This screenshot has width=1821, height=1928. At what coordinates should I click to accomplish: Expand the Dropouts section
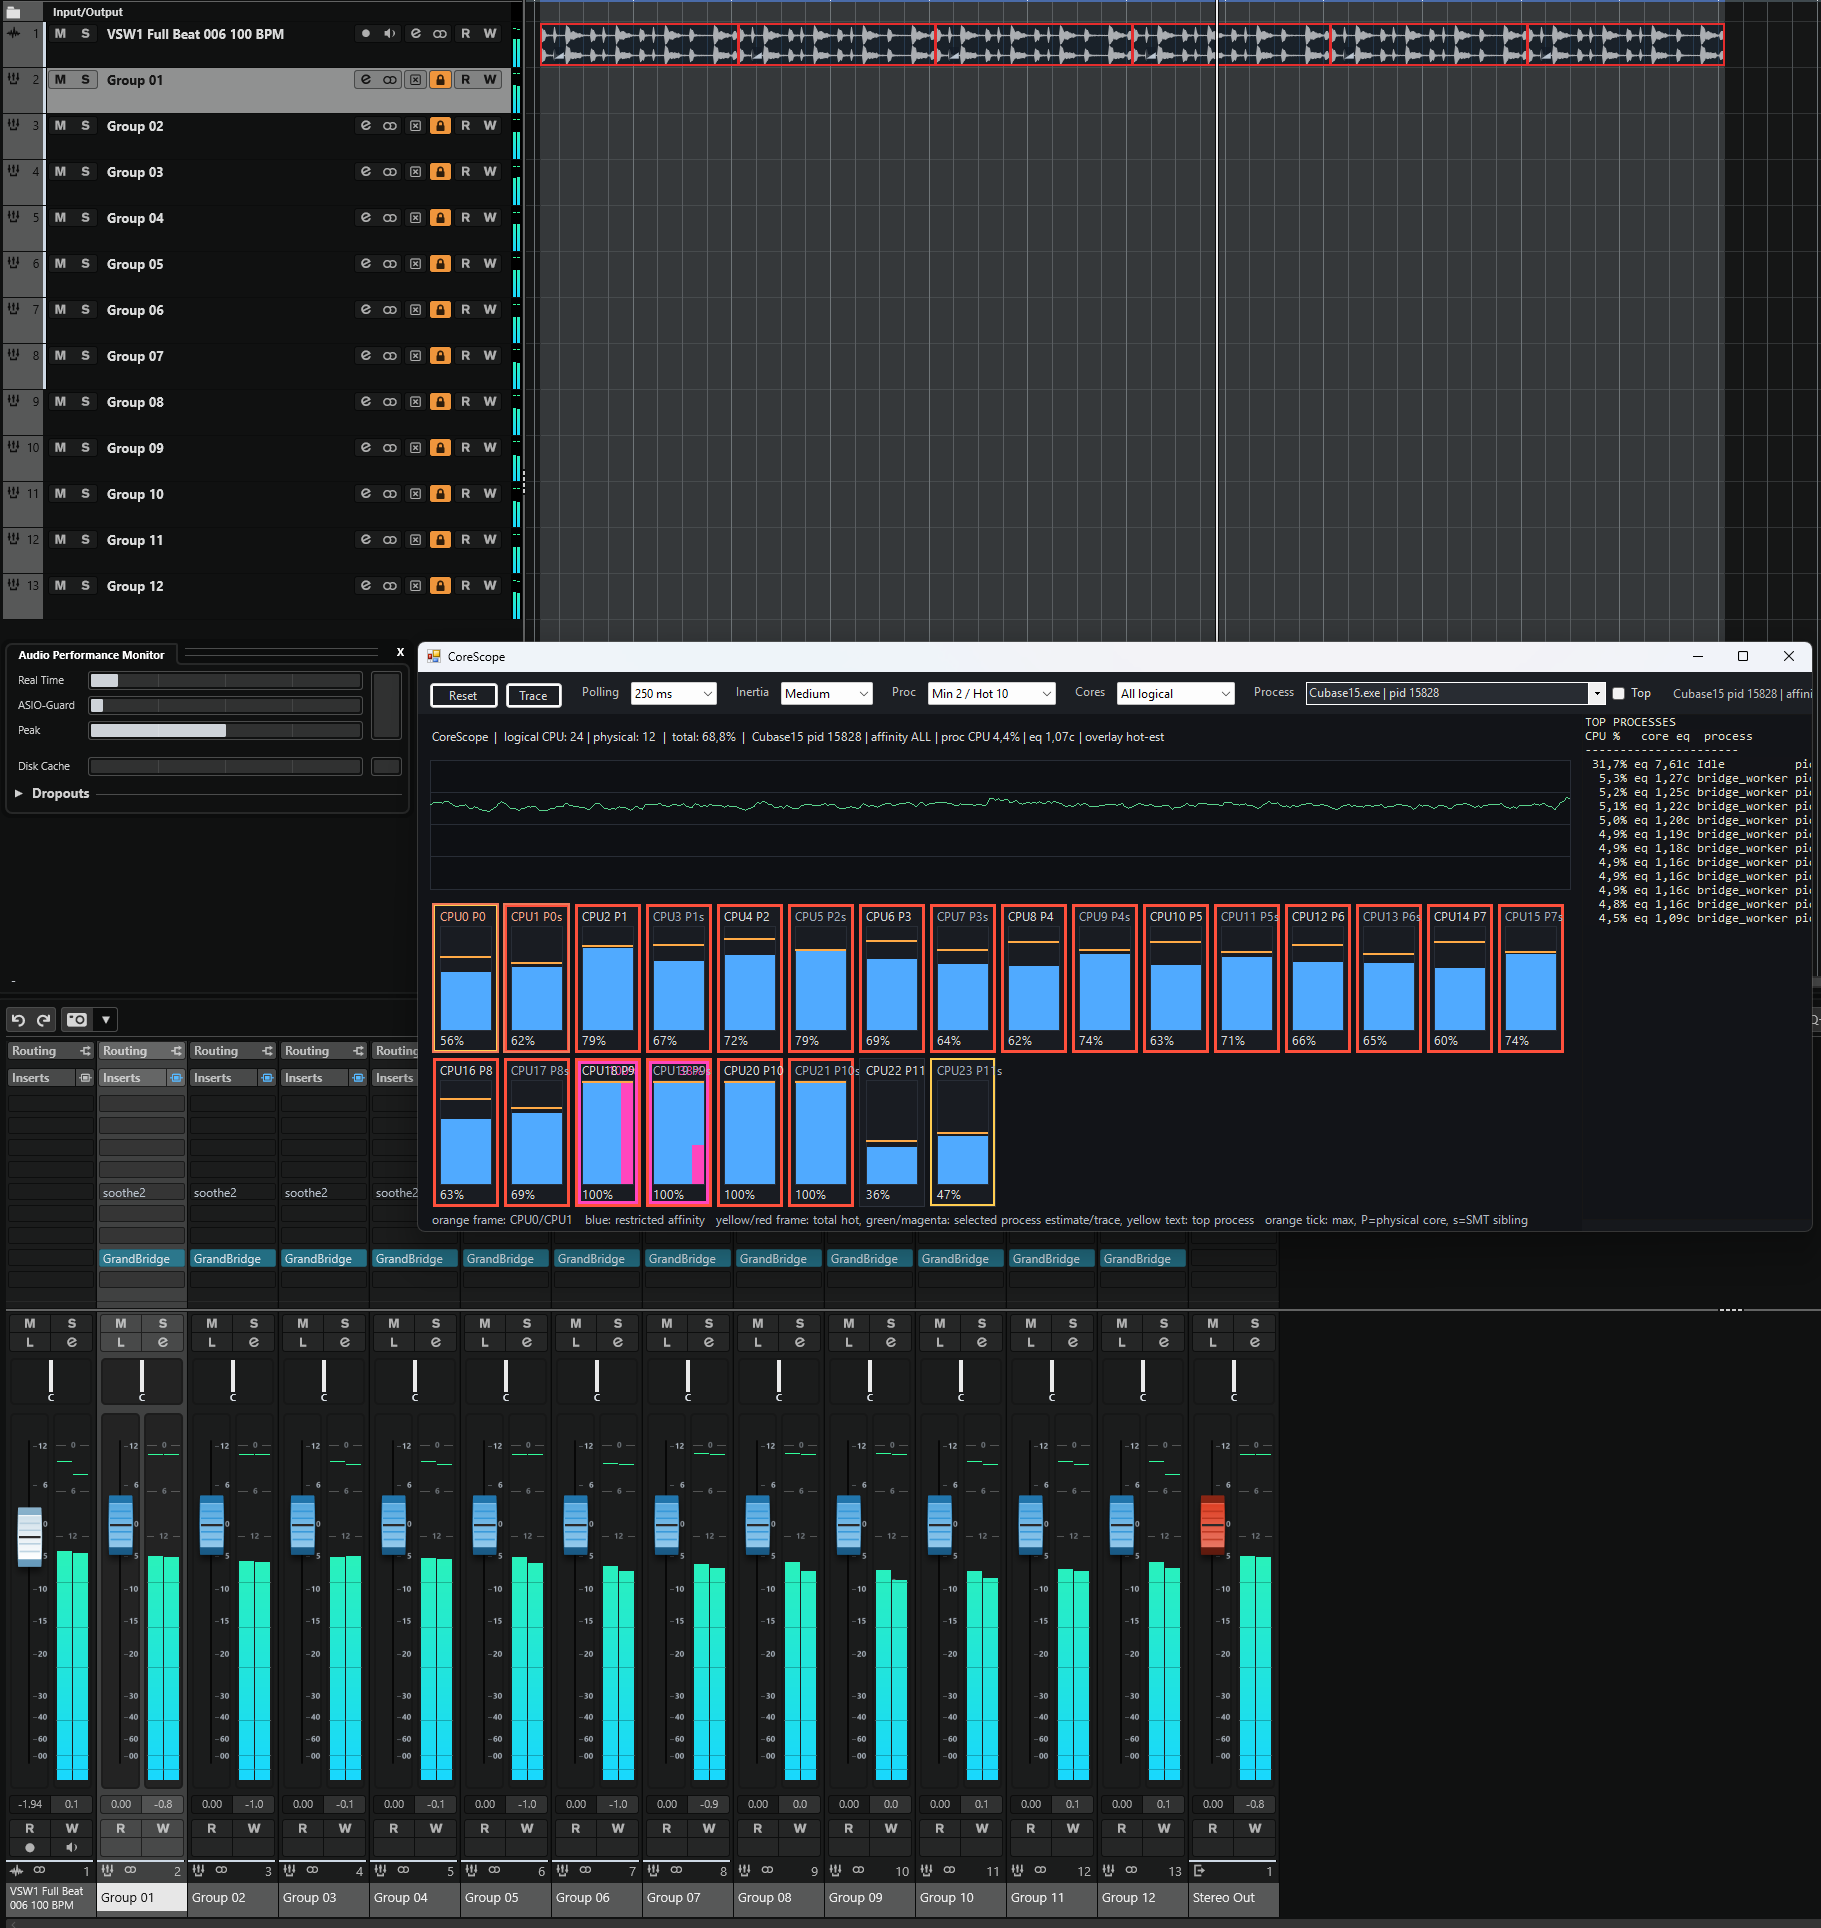[18, 793]
